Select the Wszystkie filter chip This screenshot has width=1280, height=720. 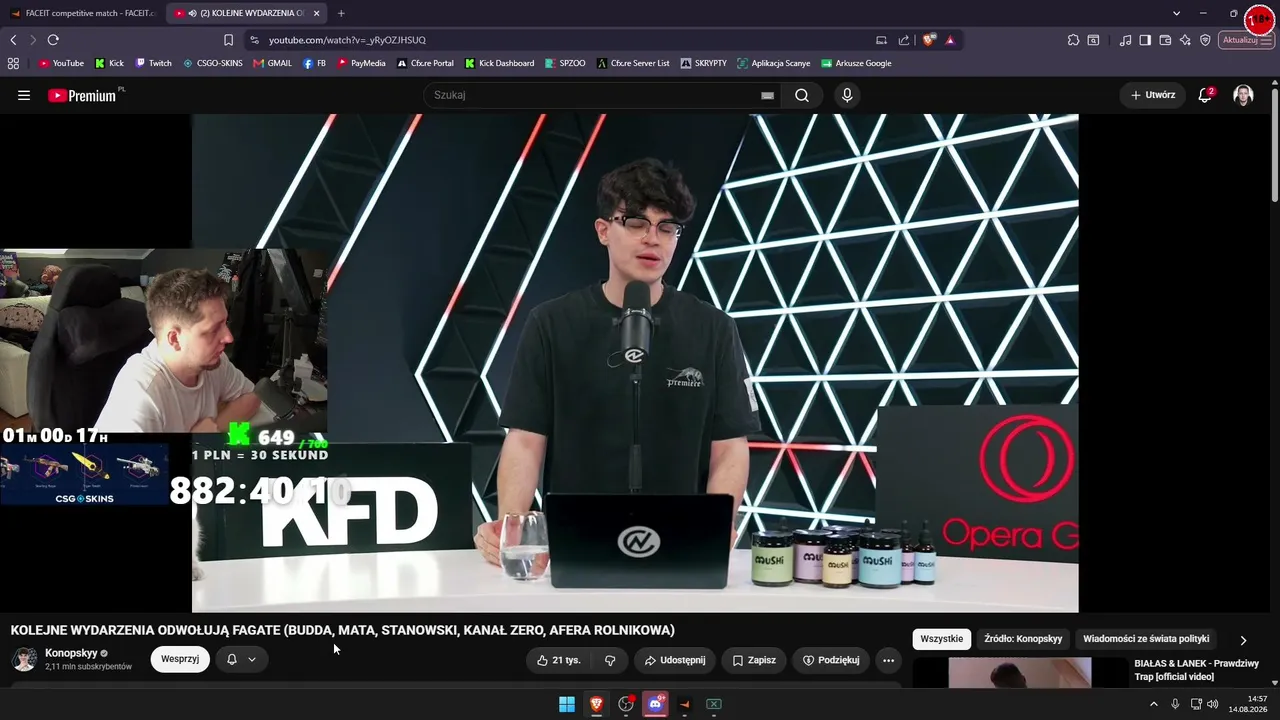coord(941,639)
